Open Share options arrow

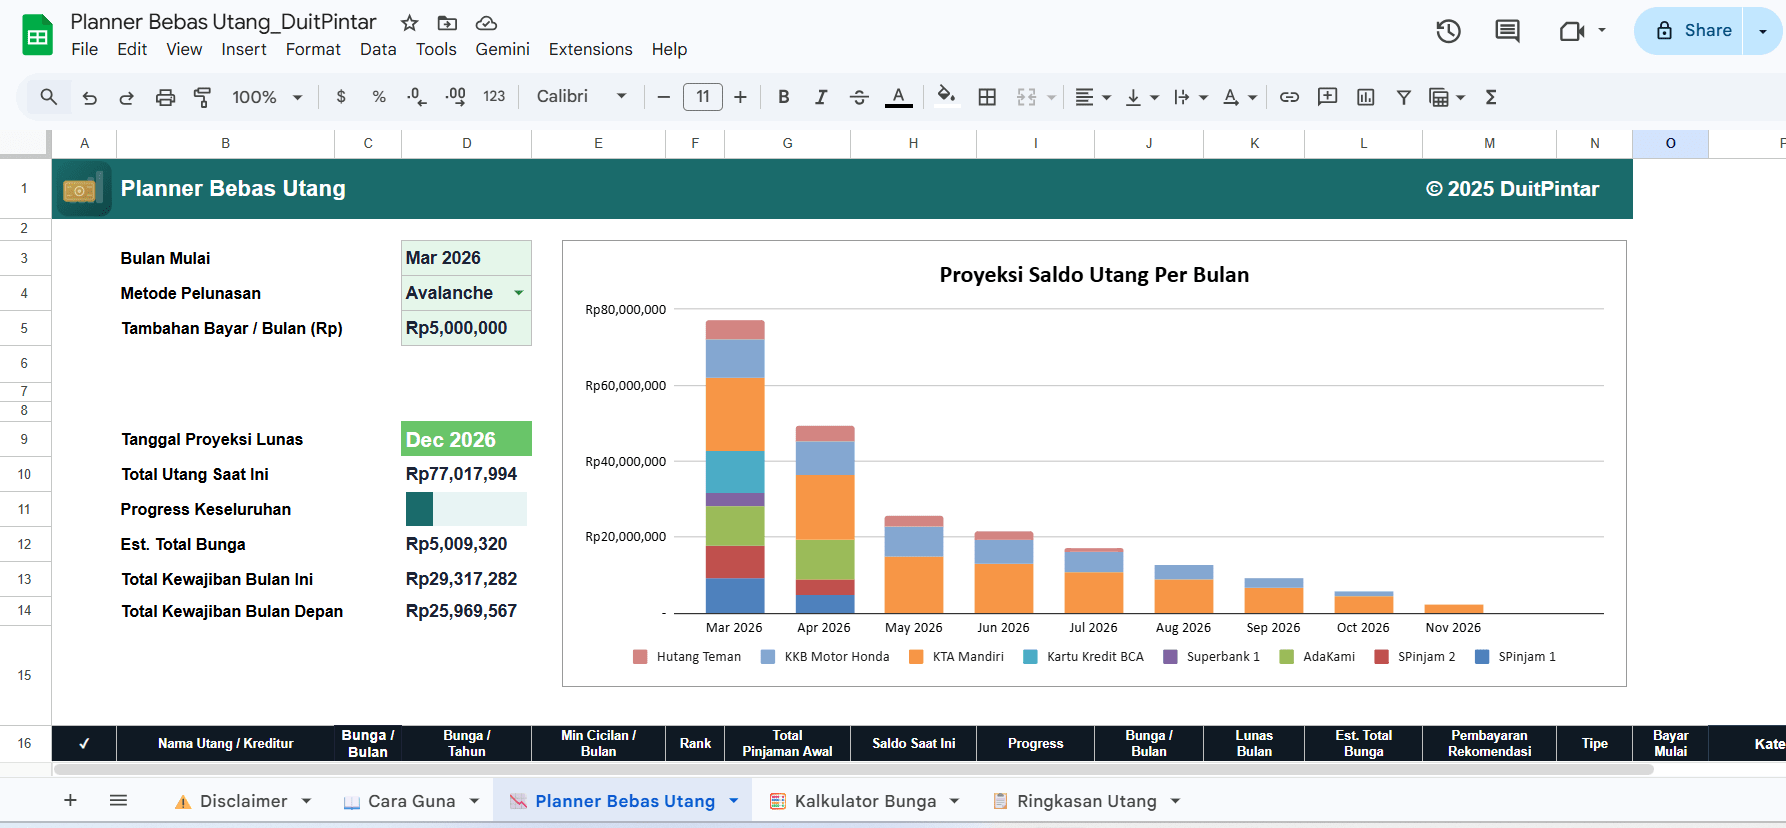[x=1763, y=31]
